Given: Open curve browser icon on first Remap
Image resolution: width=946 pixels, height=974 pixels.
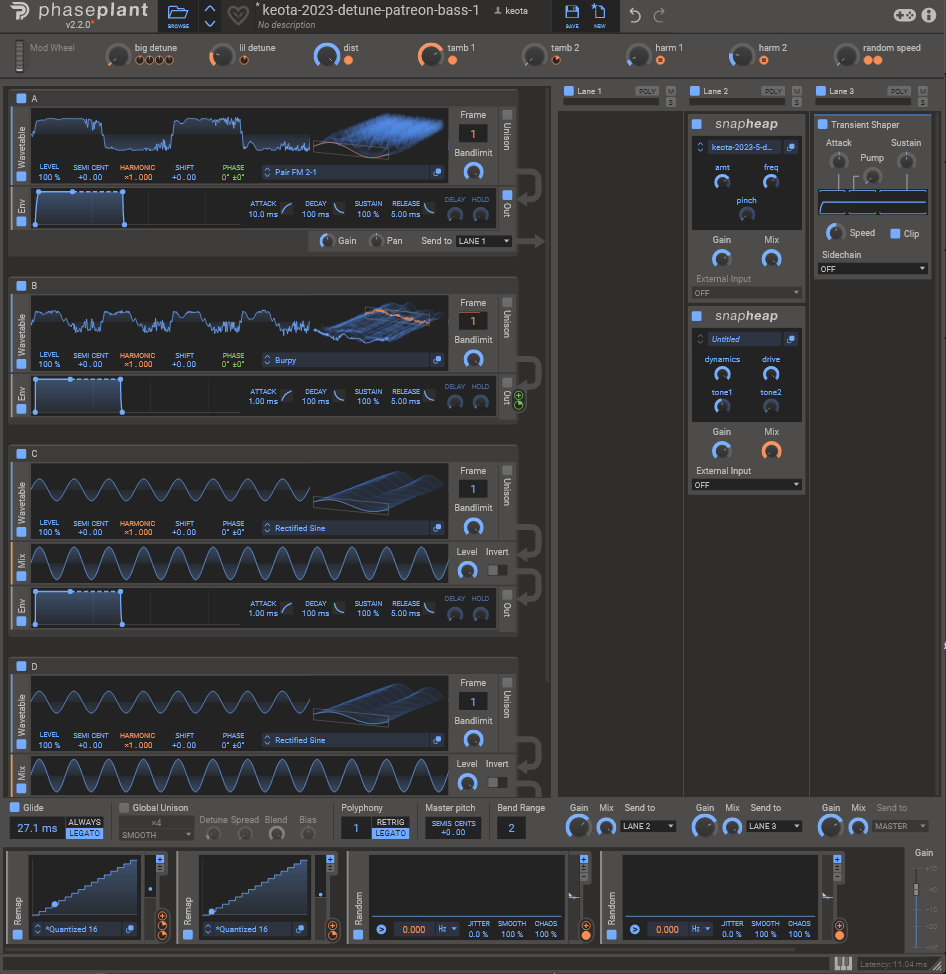Looking at the screenshot, I should pyautogui.click(x=130, y=929).
